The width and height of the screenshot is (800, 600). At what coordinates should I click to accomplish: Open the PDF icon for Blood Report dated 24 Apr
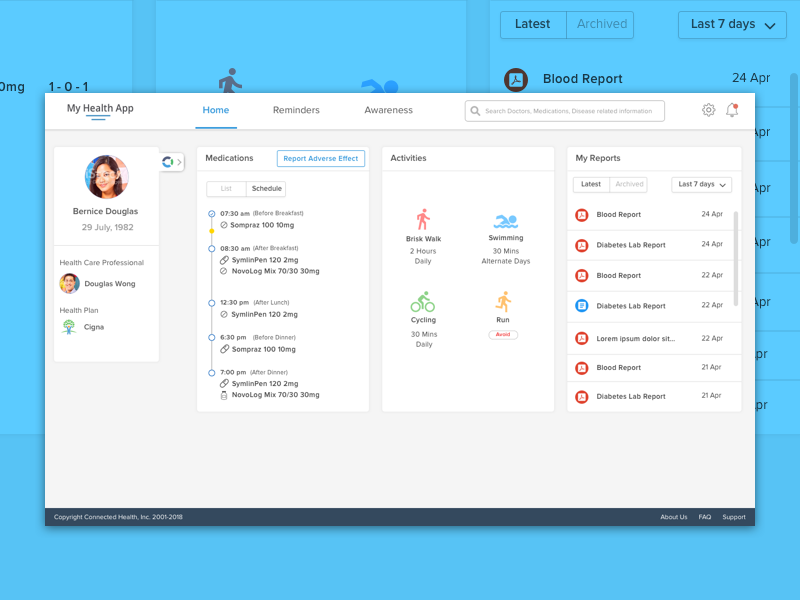[582, 215]
